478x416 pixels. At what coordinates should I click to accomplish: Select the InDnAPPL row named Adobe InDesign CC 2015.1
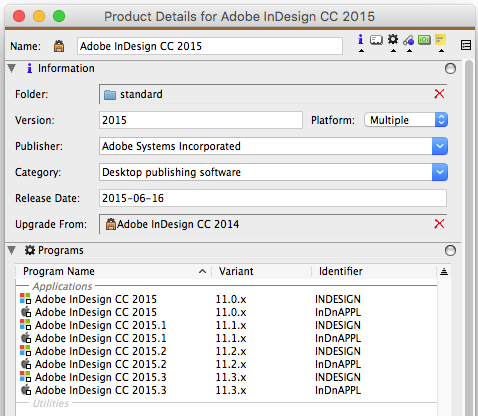coord(101,338)
